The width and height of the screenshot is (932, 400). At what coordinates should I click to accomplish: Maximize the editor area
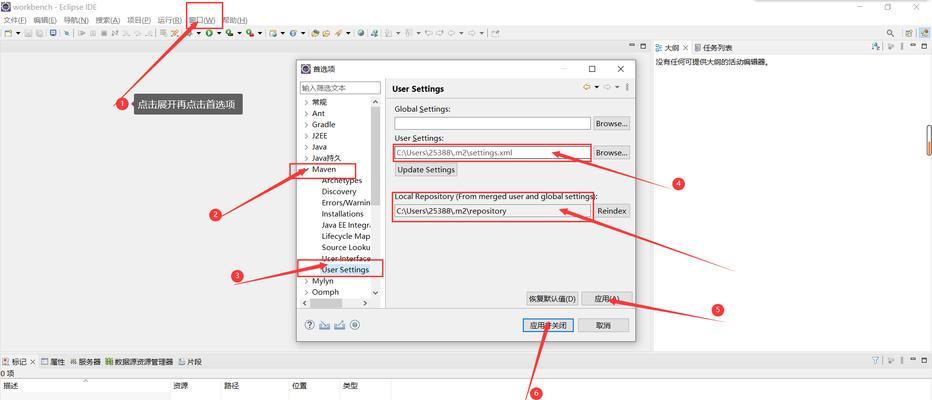coord(643,46)
